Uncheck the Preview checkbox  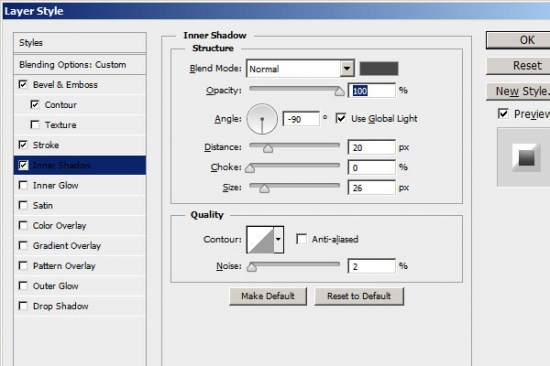coord(503,114)
